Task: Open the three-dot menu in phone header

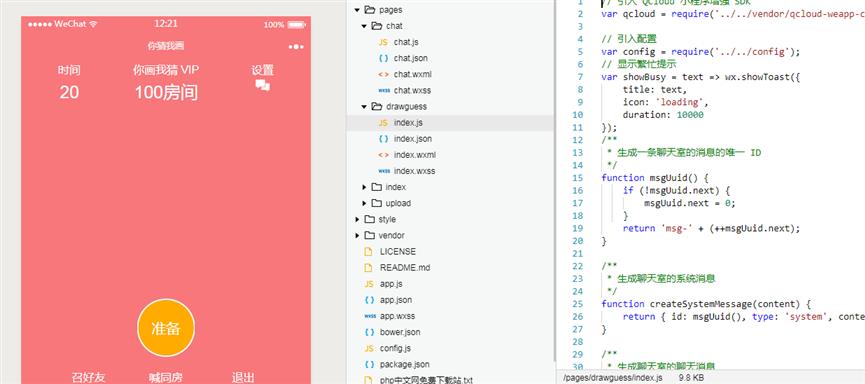Action: [296, 47]
